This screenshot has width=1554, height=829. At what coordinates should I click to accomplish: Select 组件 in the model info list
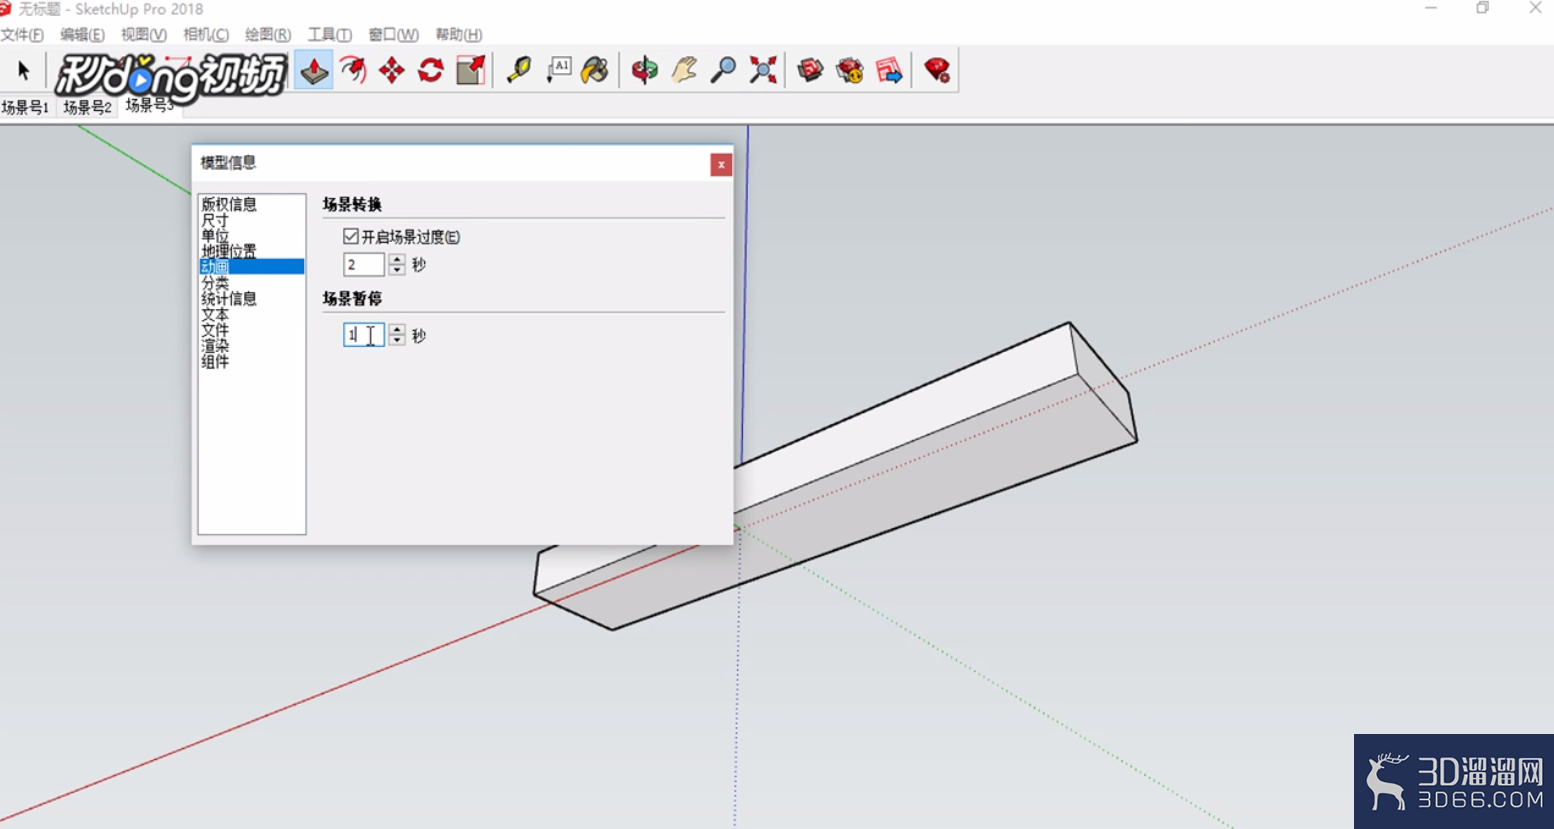(x=215, y=362)
